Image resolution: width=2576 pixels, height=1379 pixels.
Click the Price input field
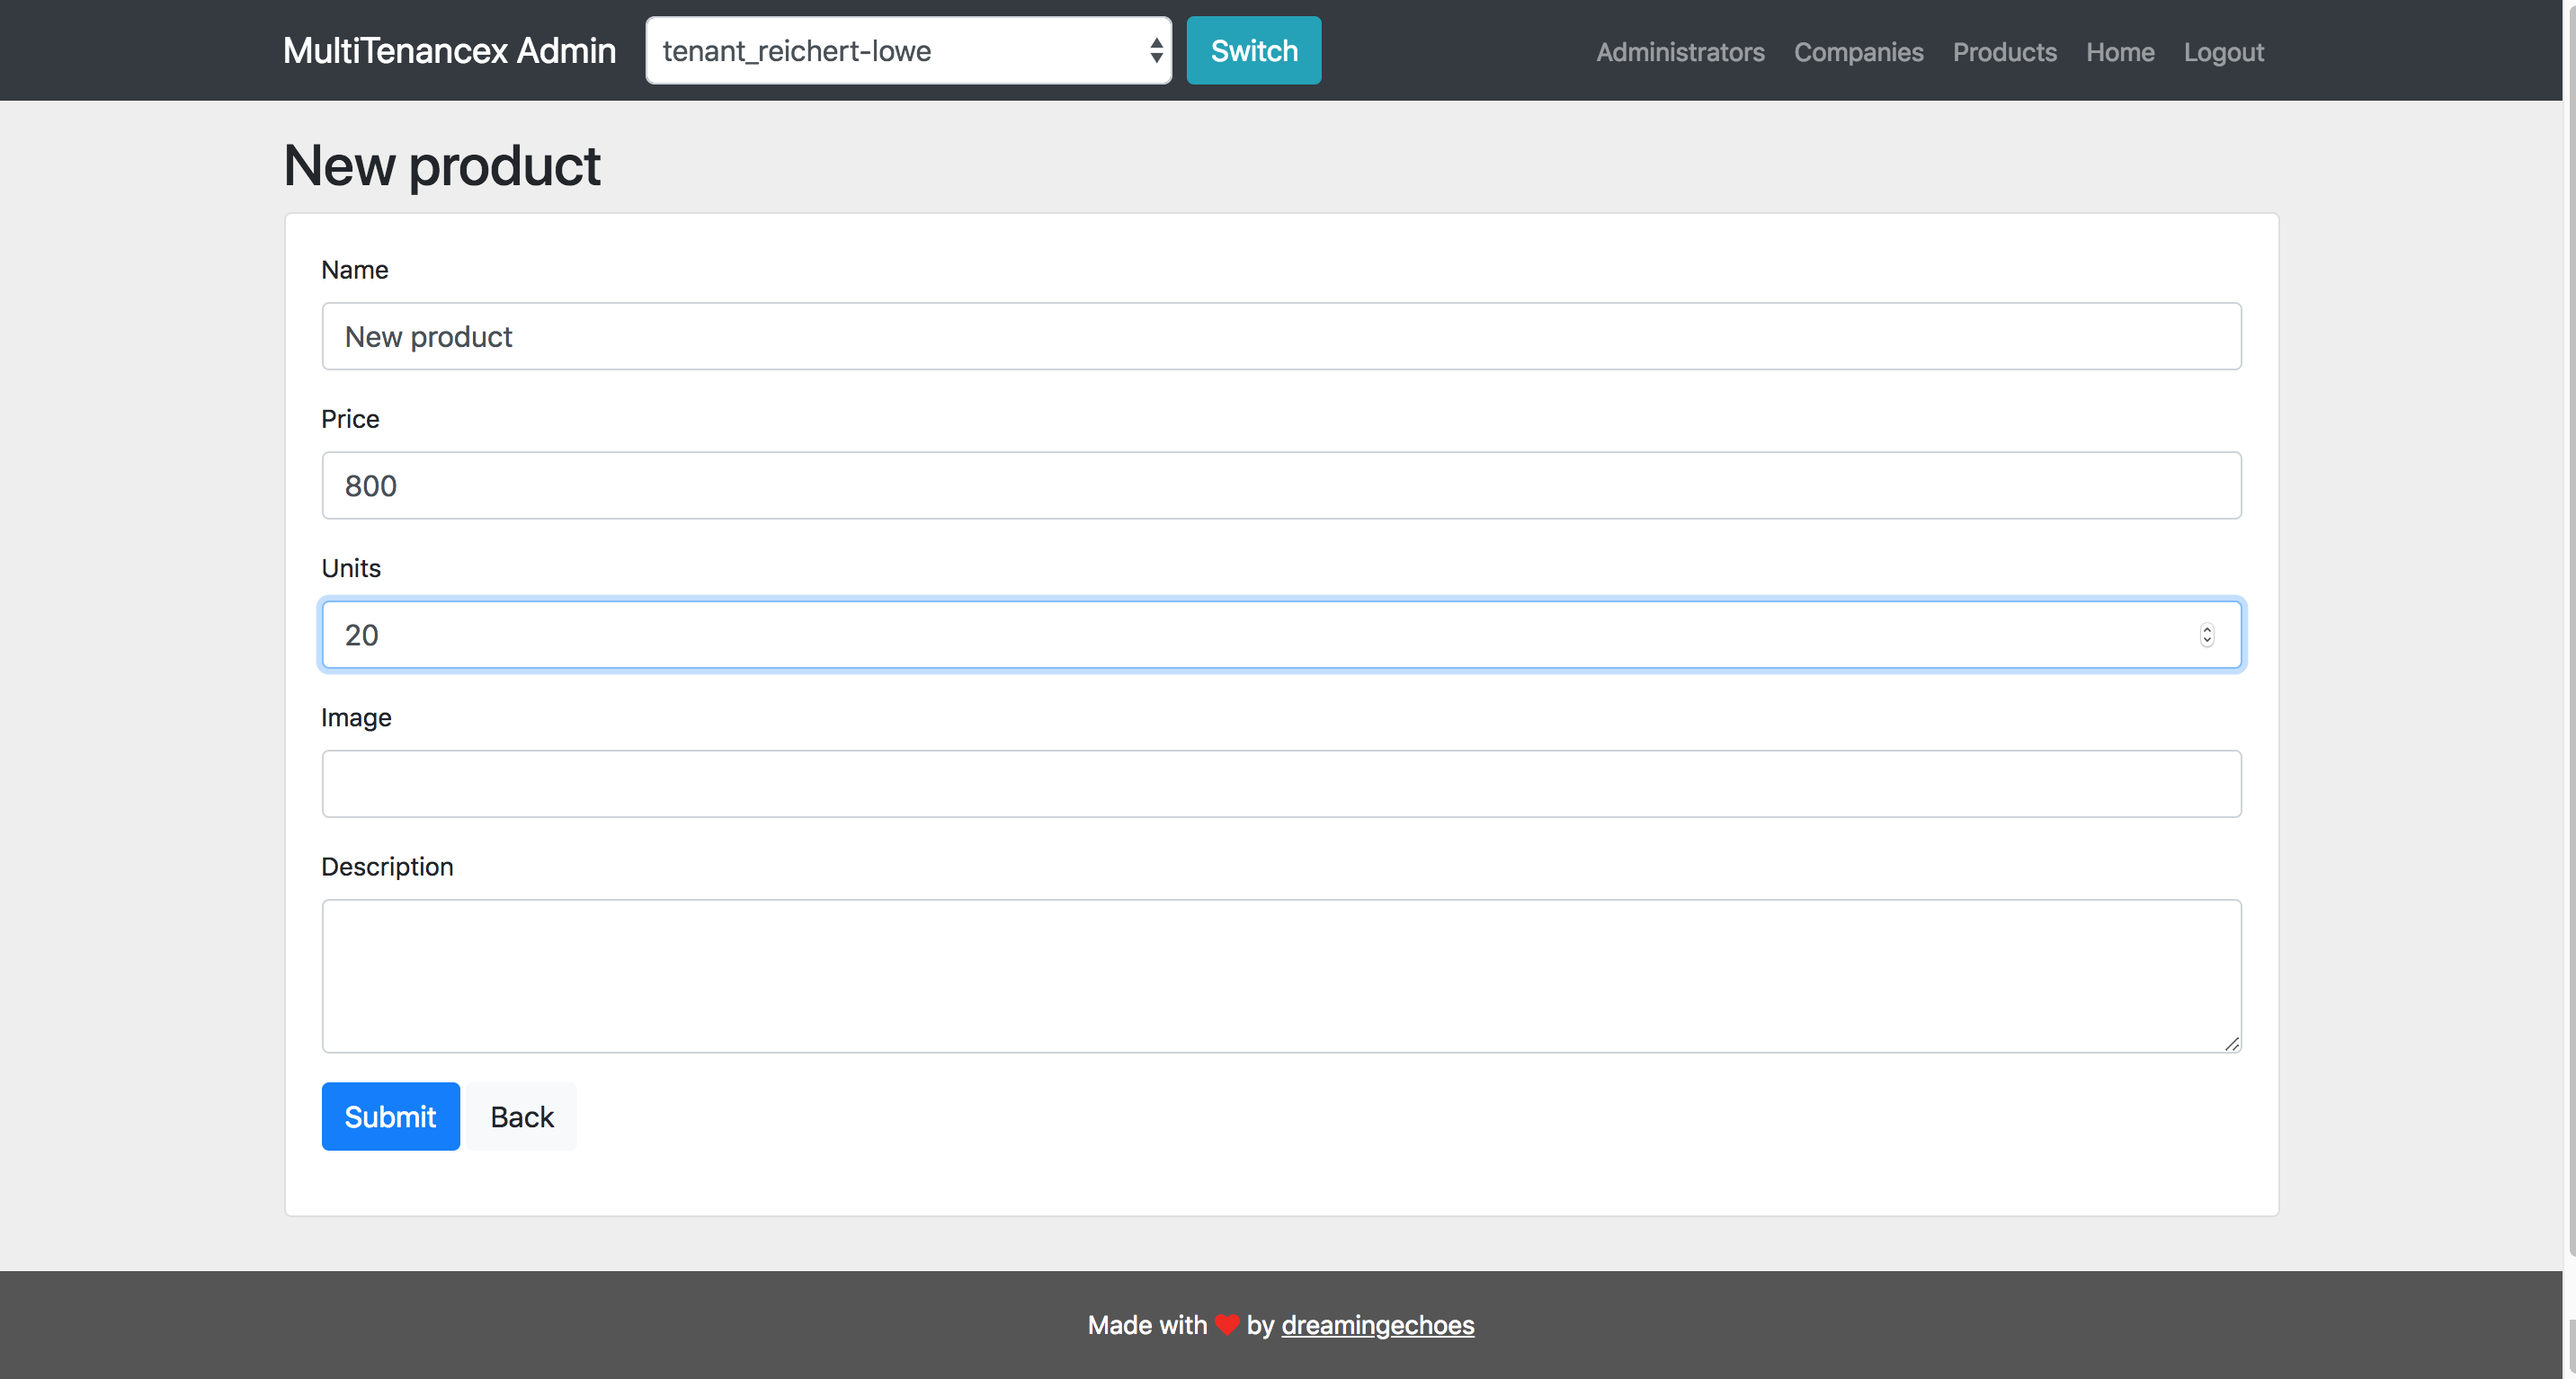point(1281,485)
